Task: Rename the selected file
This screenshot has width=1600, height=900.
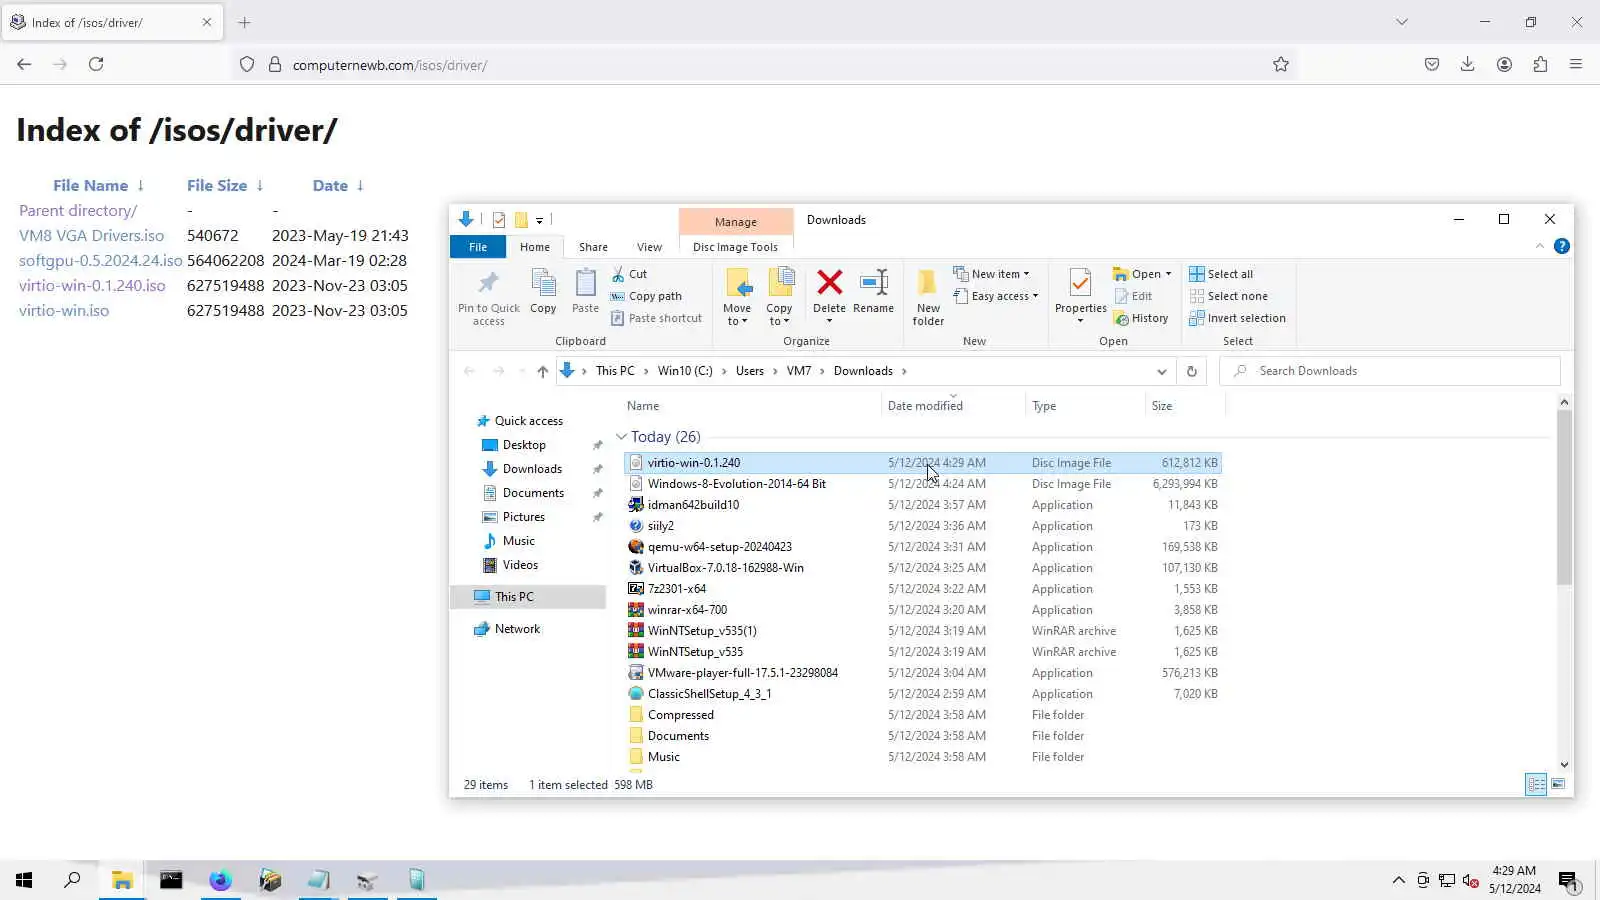Action: pyautogui.click(x=873, y=291)
